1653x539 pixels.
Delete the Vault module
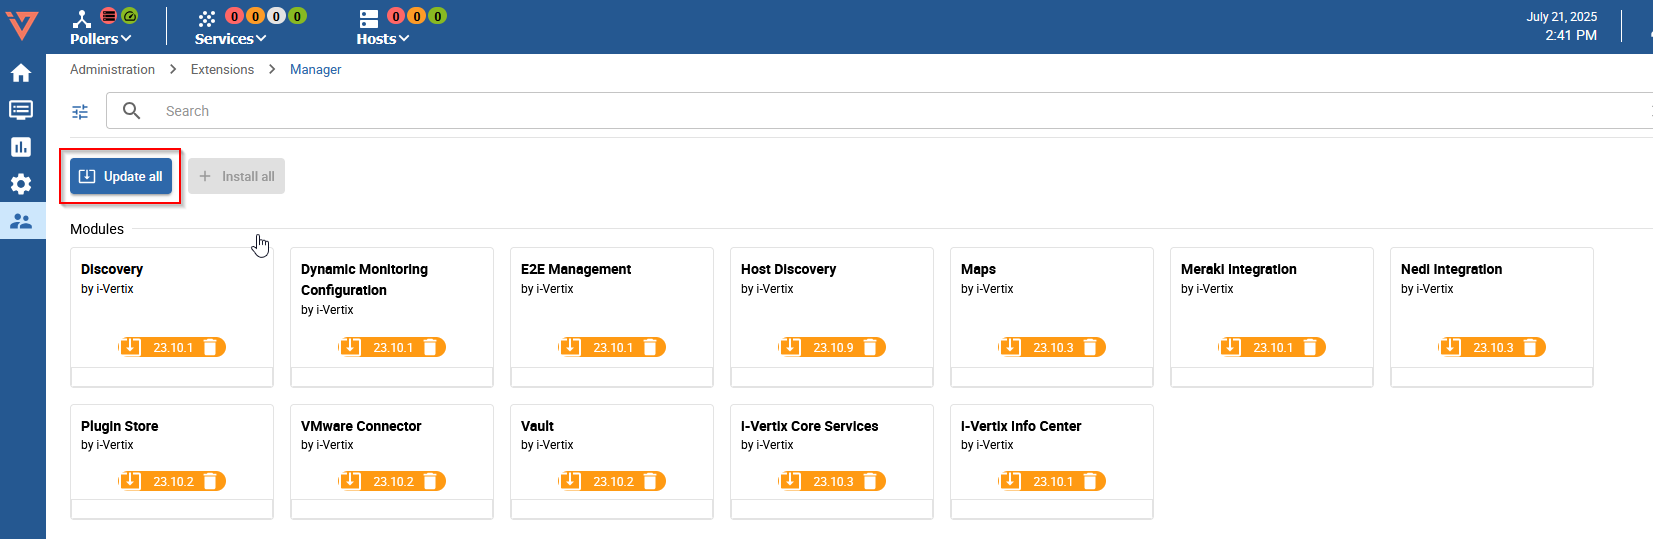click(650, 481)
